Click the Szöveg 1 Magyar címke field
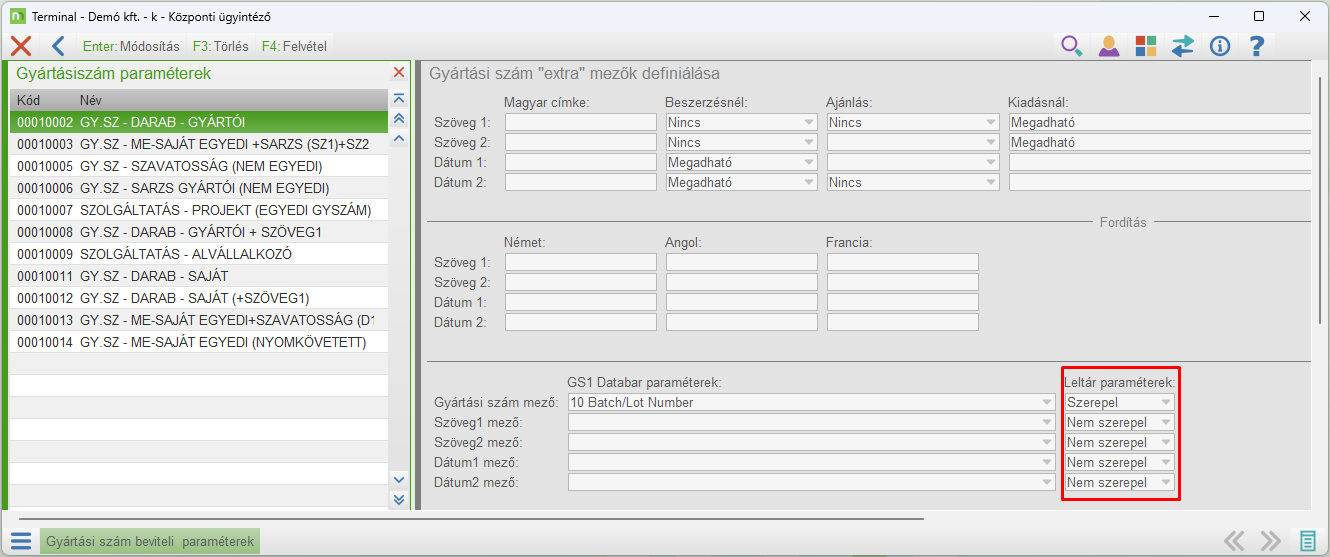Screen dimensions: 1330x557 pyautogui.click(x=580, y=122)
